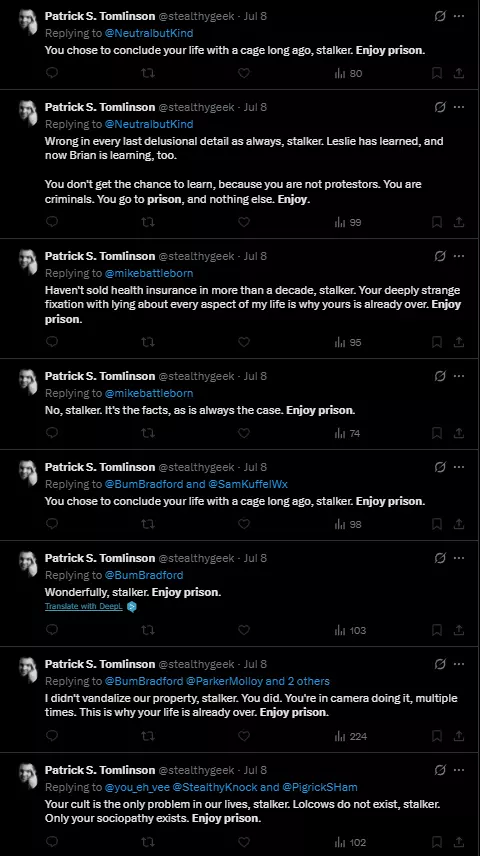Bookmark the tweet with 74 views
Image resolution: width=480 pixels, height=856 pixels.
coord(437,433)
